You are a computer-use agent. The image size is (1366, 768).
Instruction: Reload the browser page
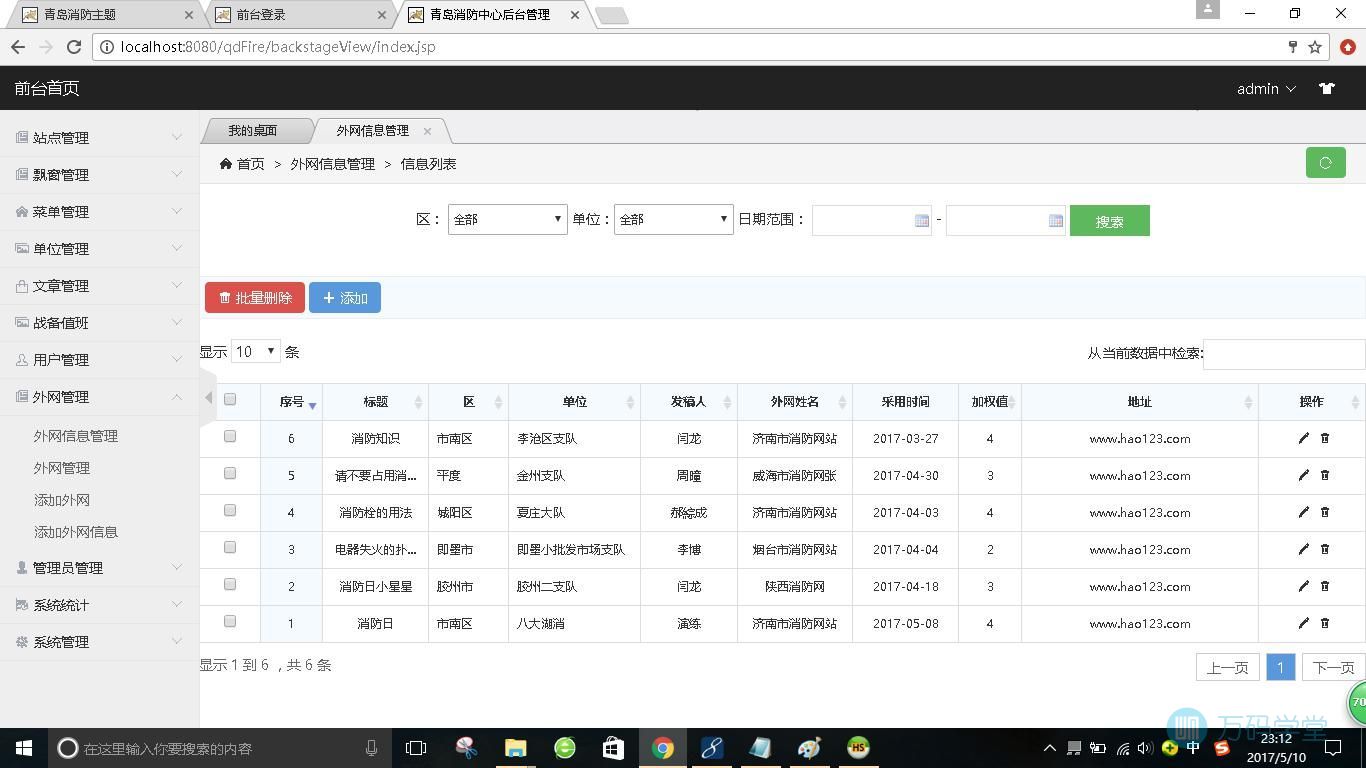[73, 47]
